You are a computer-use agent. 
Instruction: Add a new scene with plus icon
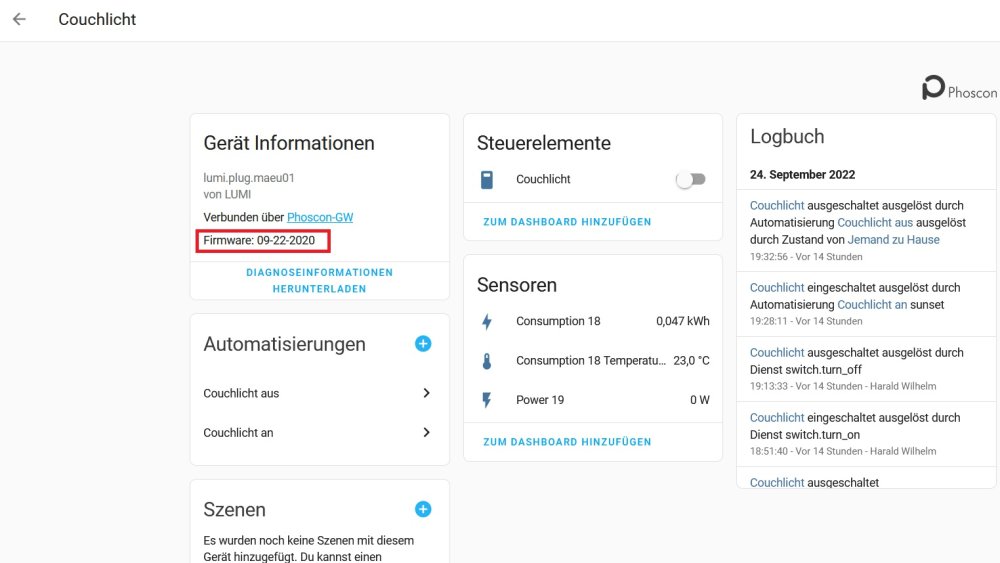[423, 509]
